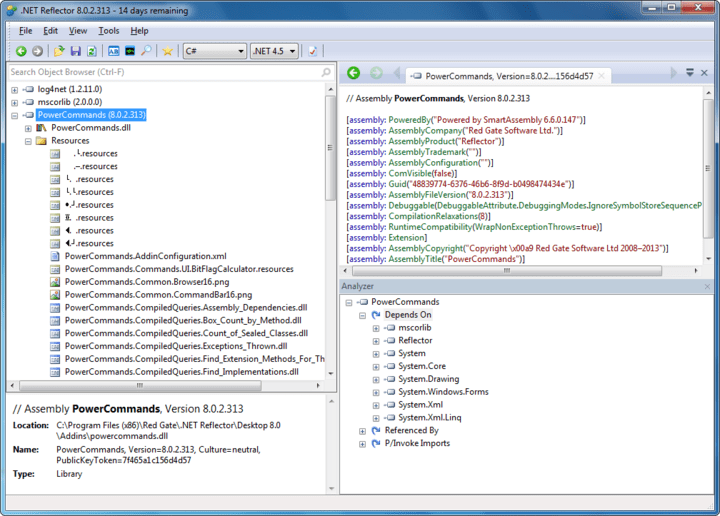
Task: Click the Open assembly folder icon
Action: point(60,51)
